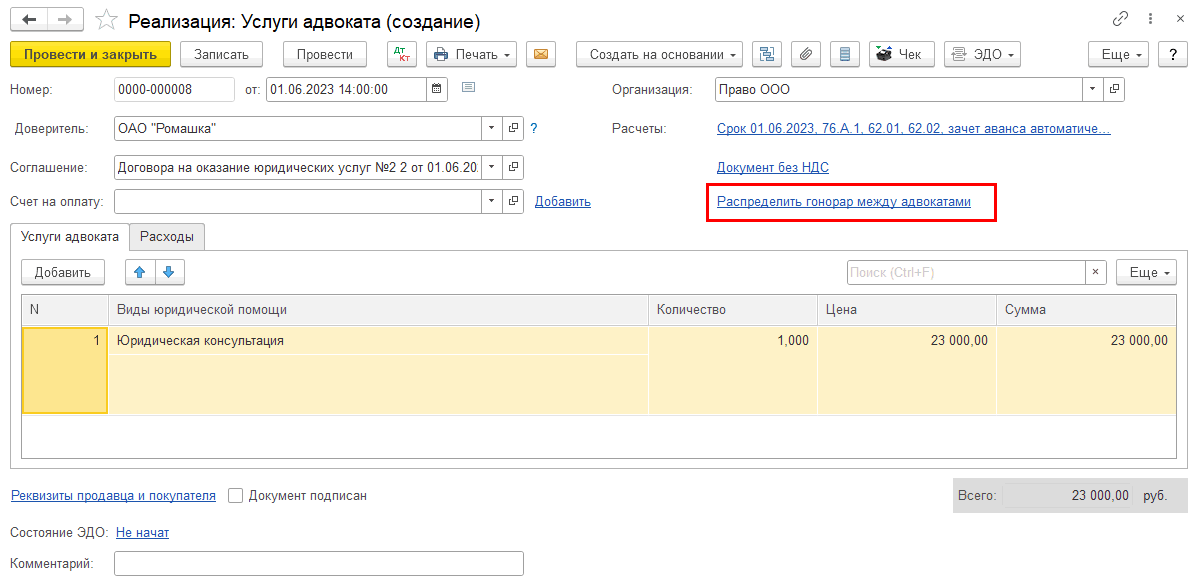Click the document structure icon in toolbar
This screenshot has width=1201, height=582.
pos(767,54)
